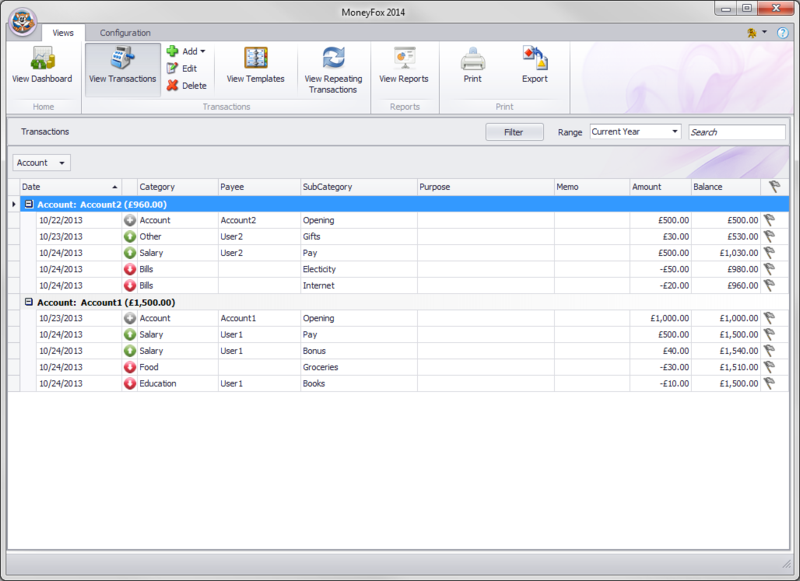Toggle the flag on the Groceries transaction row
This screenshot has height=581, width=800.
coord(770,367)
